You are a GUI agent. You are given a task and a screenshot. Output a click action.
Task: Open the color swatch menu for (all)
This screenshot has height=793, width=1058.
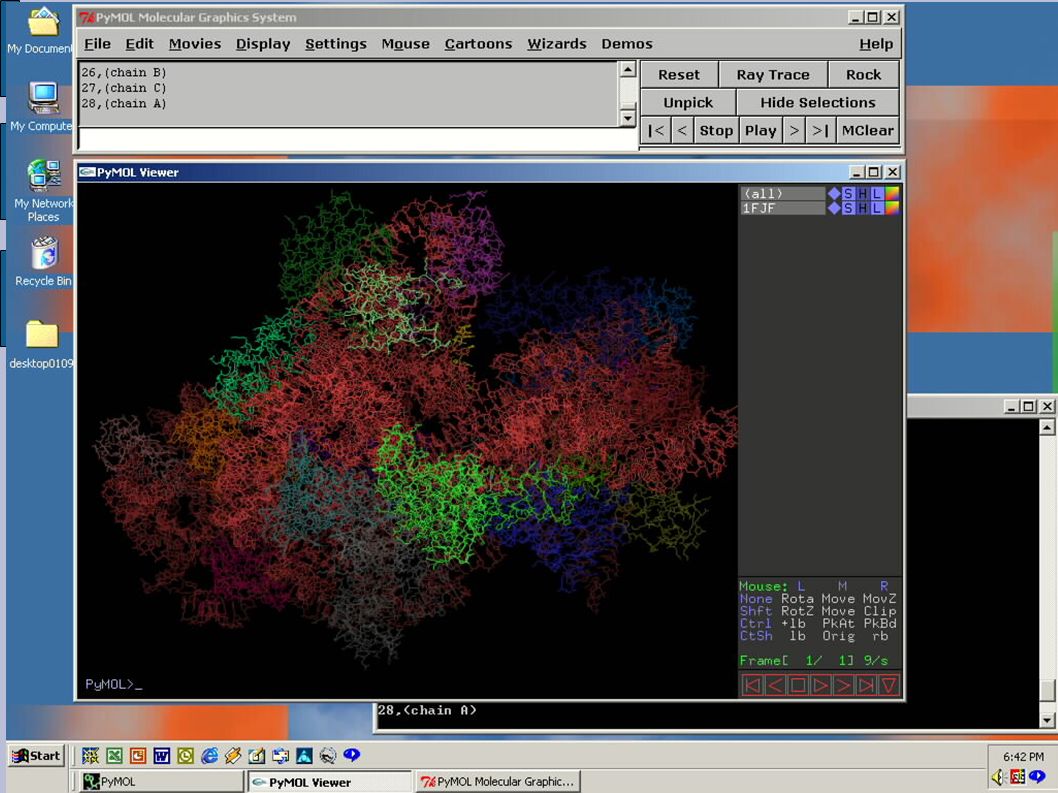click(x=892, y=194)
